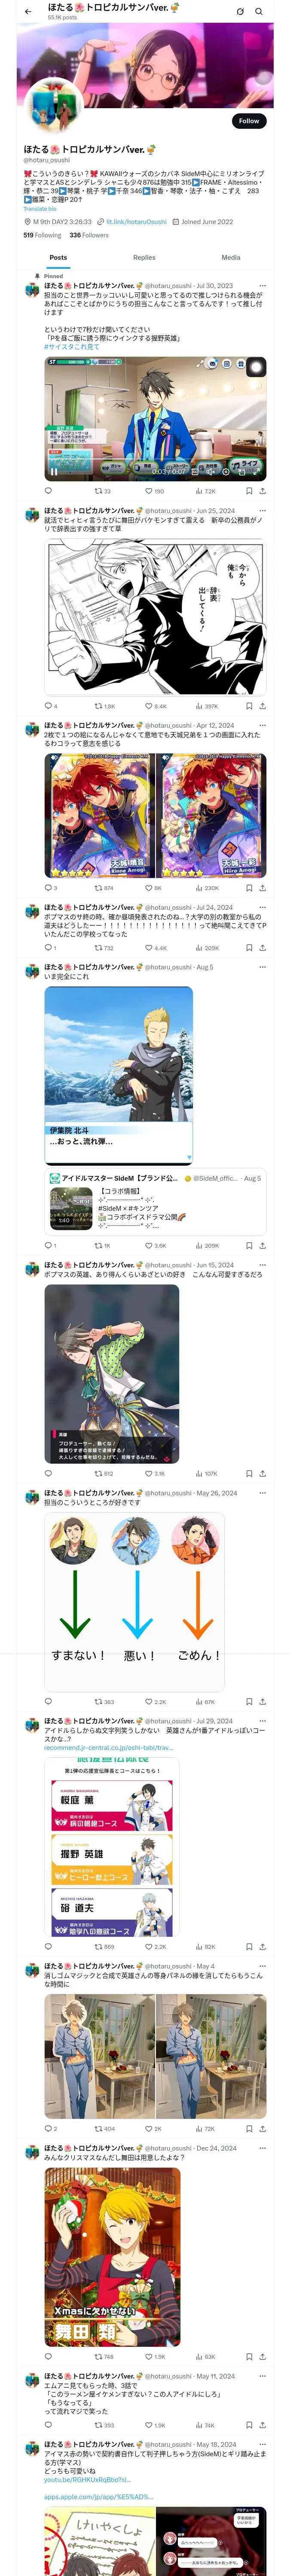This screenshot has width=290, height=2576.
Task: View the 336 Followers list
Action: tap(89, 235)
